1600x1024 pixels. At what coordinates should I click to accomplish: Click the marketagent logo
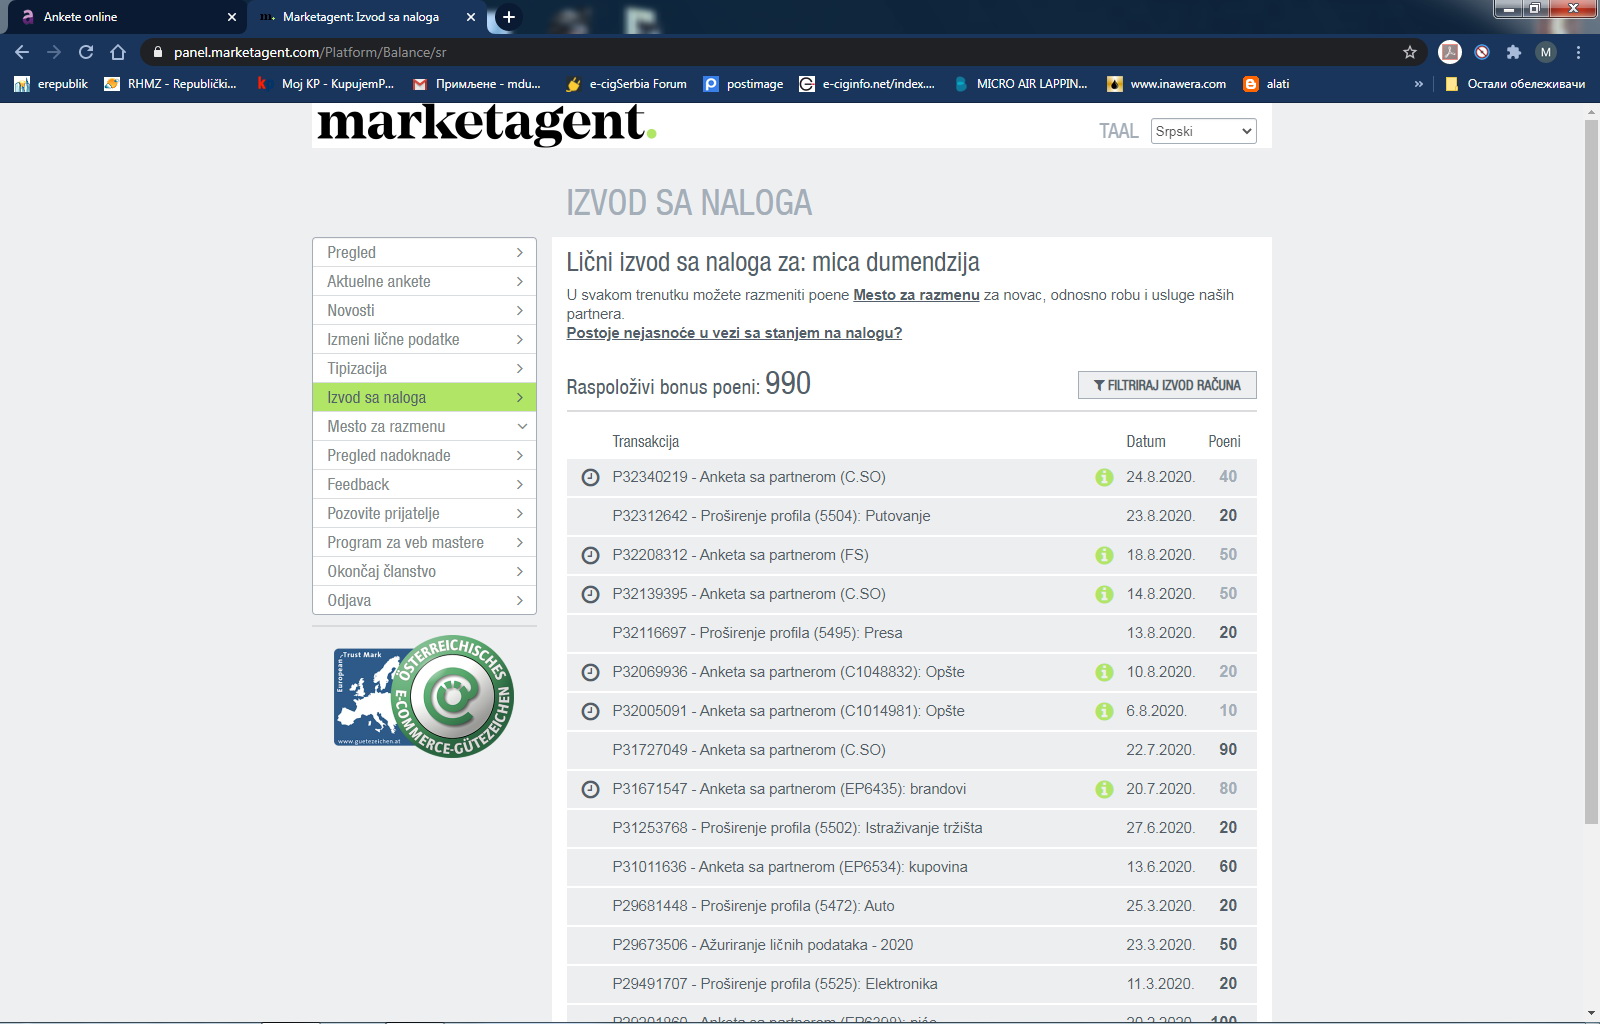tap(486, 124)
